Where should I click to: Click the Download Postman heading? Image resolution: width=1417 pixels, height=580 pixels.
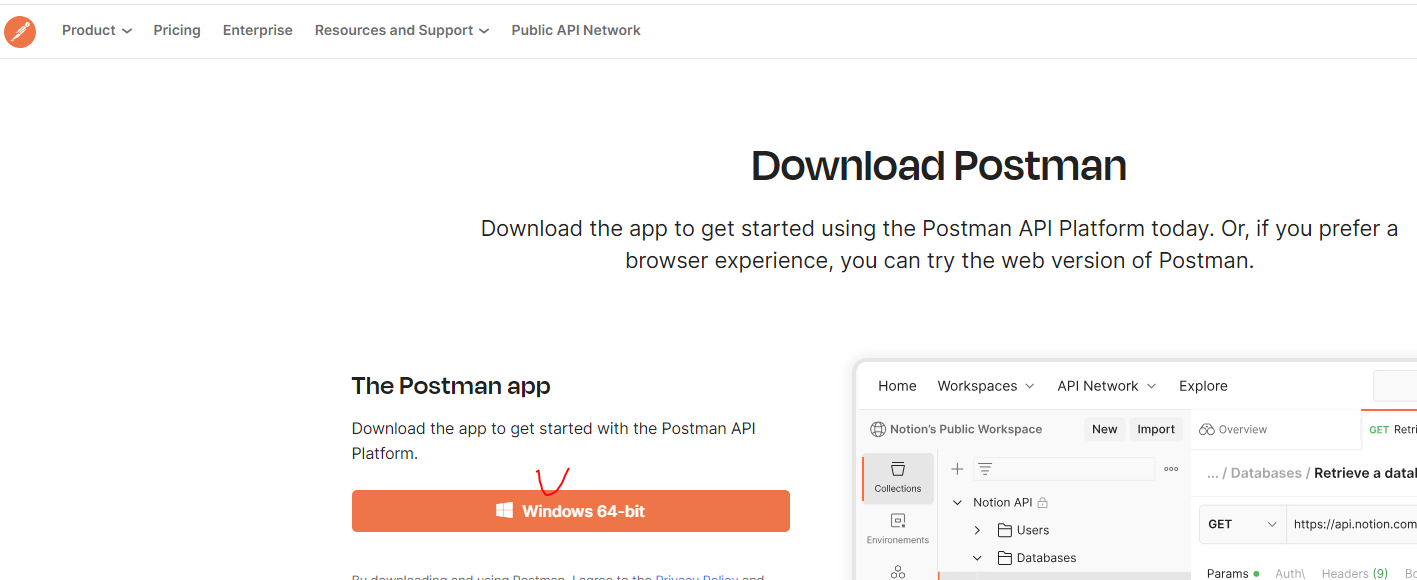(939, 166)
